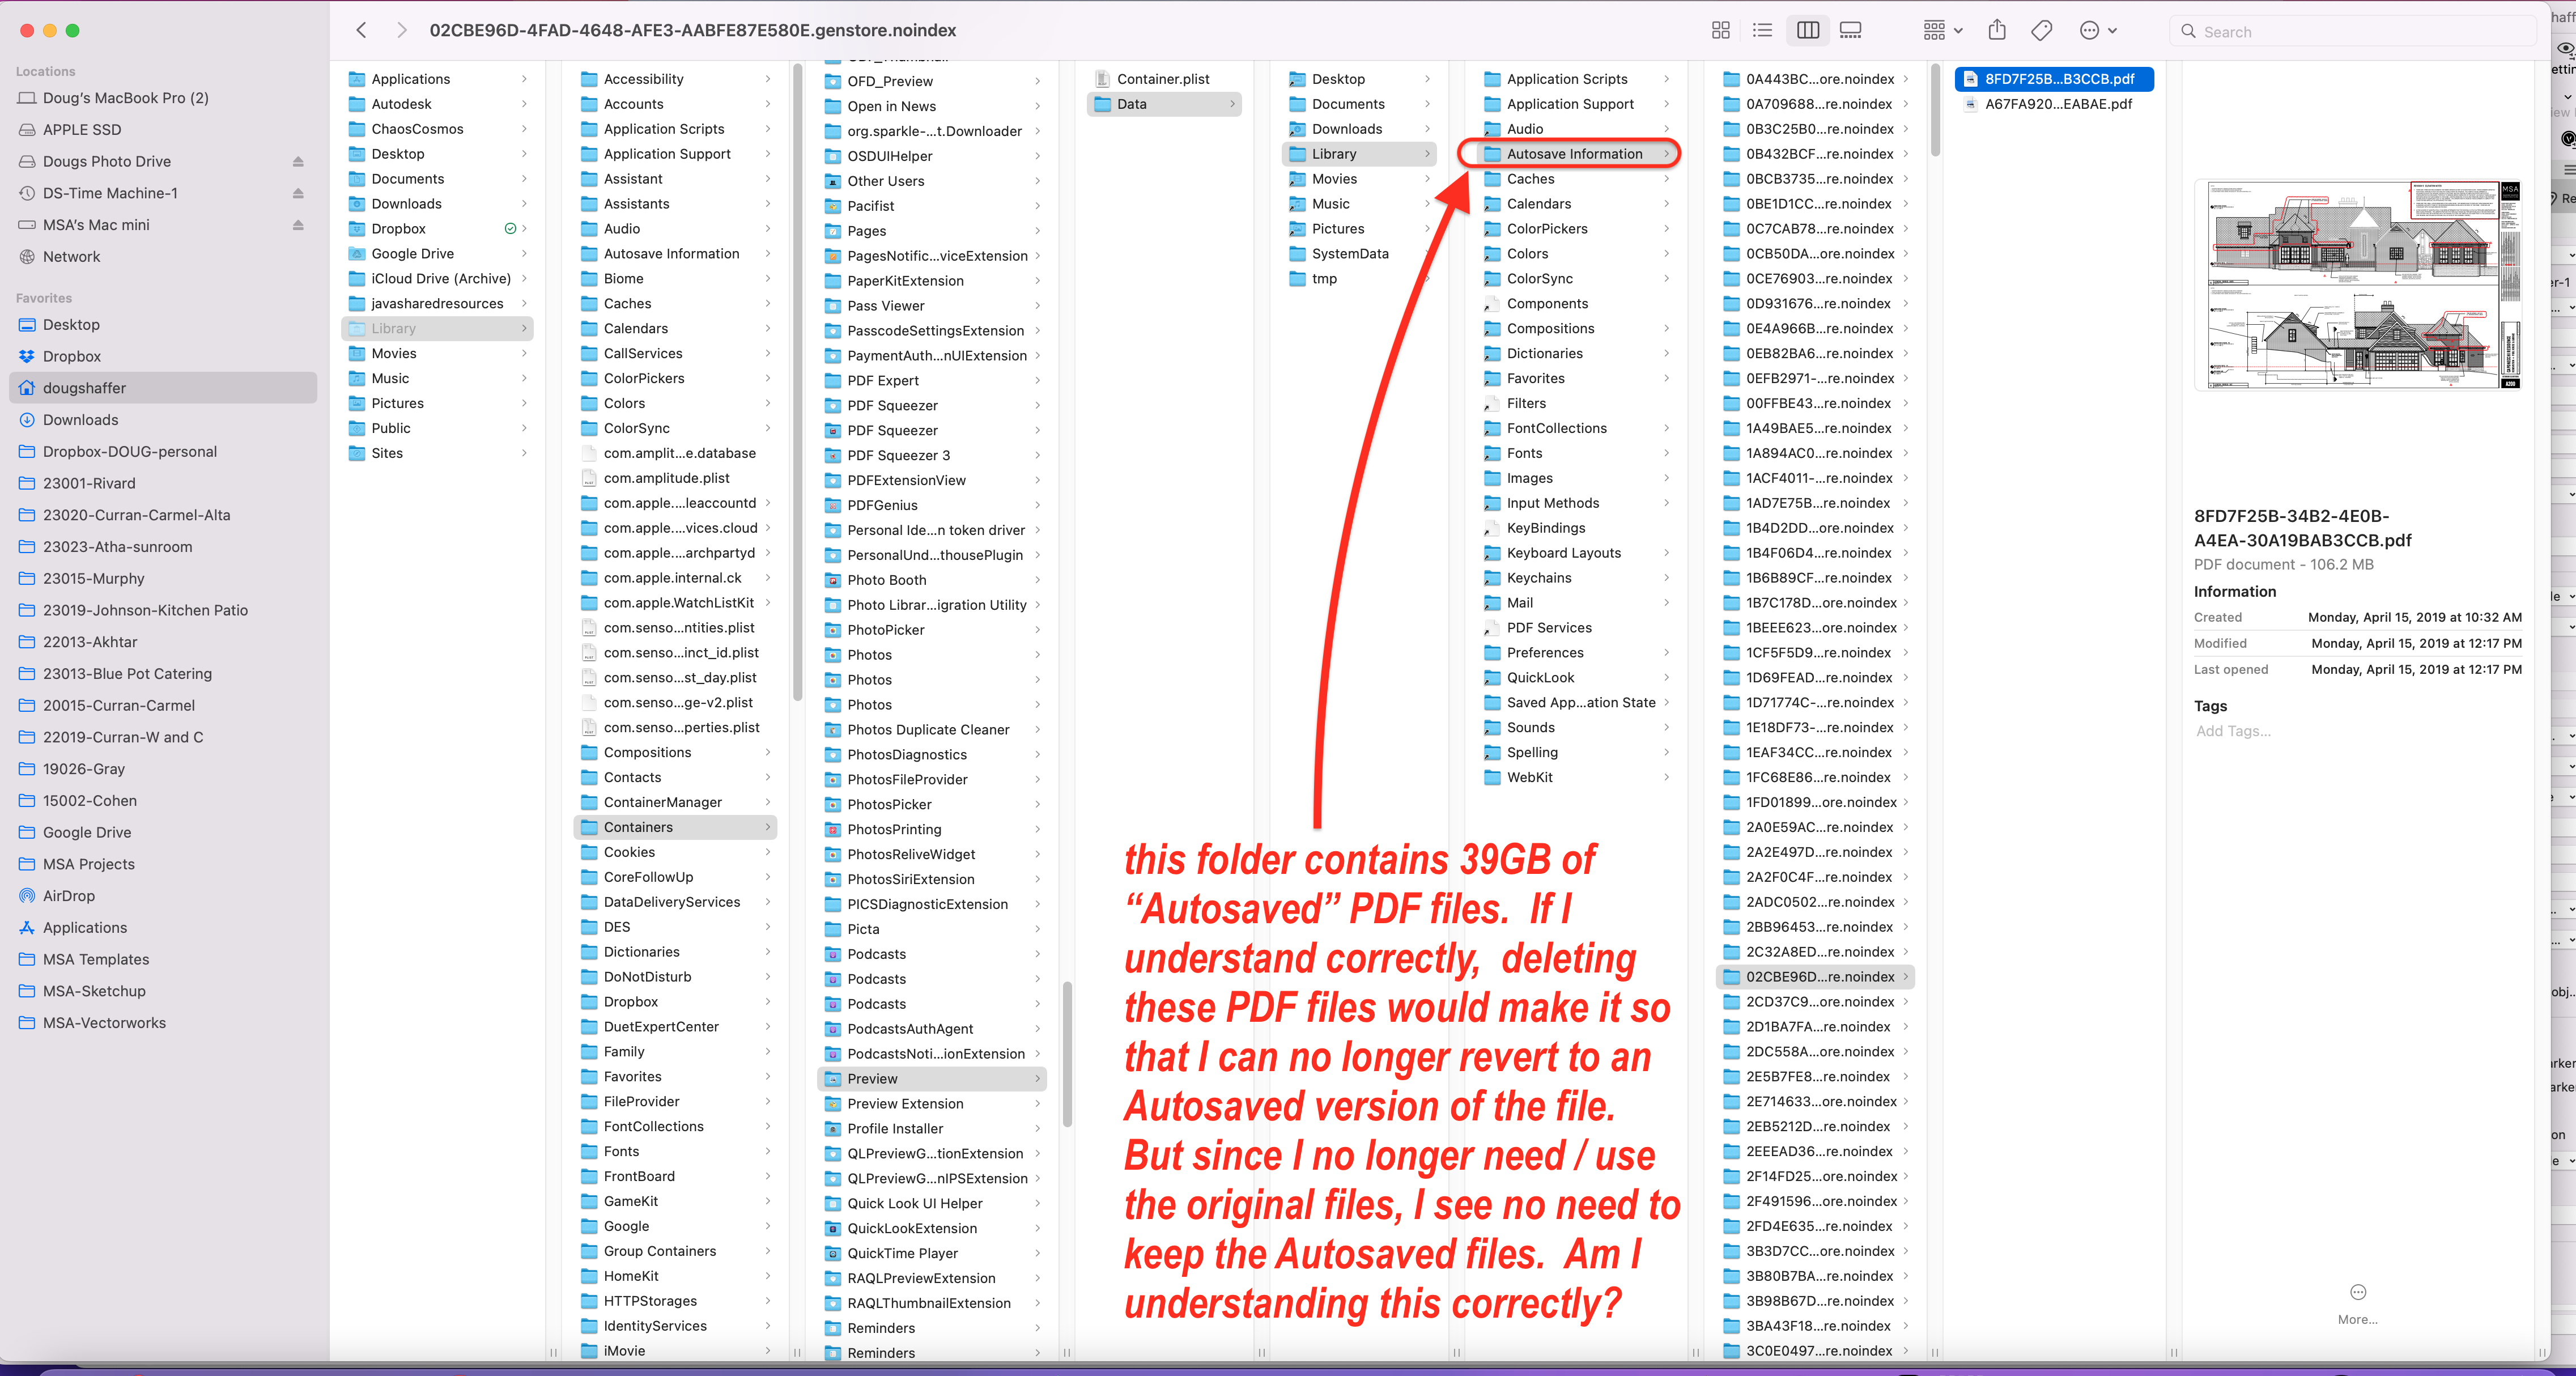Select column view in toolbar
Image resolution: width=2576 pixels, height=1376 pixels.
point(1808,31)
